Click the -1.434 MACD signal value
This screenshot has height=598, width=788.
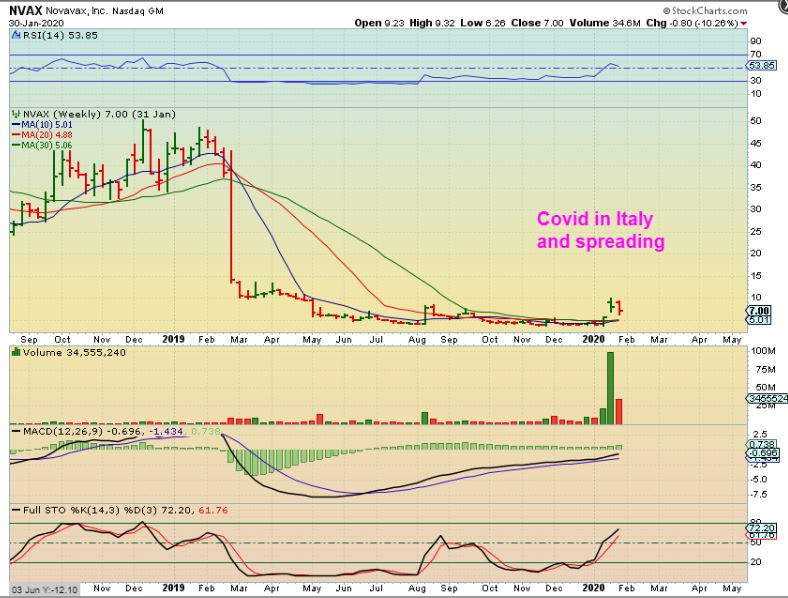pyautogui.click(x=166, y=432)
